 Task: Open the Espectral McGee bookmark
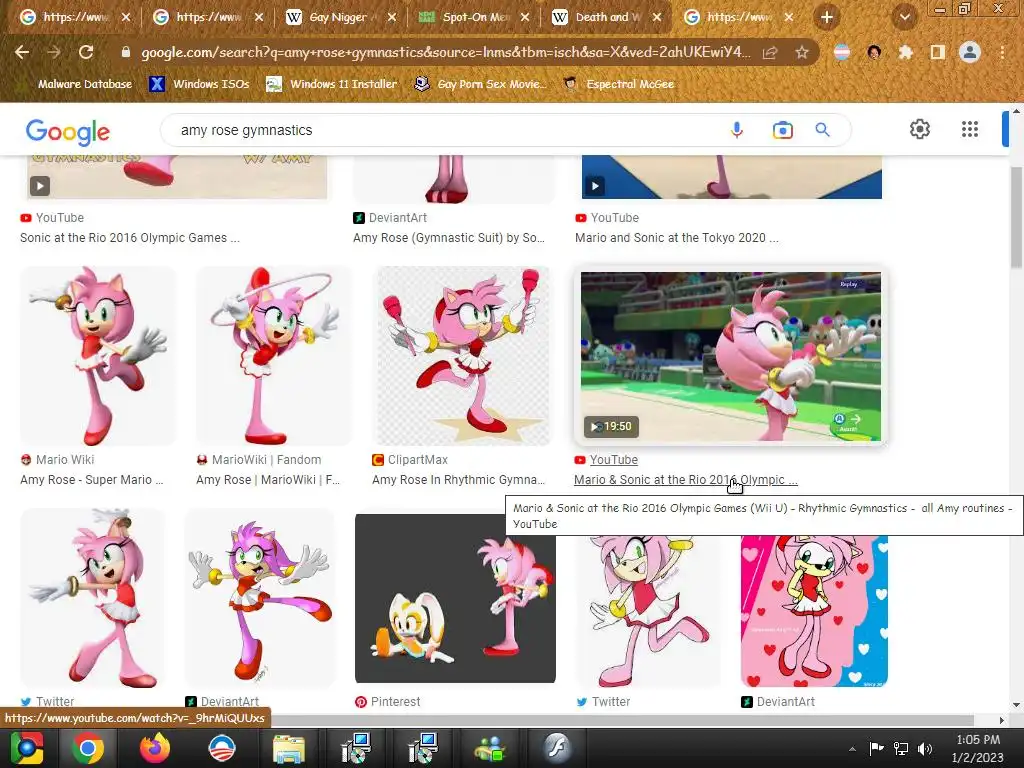point(619,84)
